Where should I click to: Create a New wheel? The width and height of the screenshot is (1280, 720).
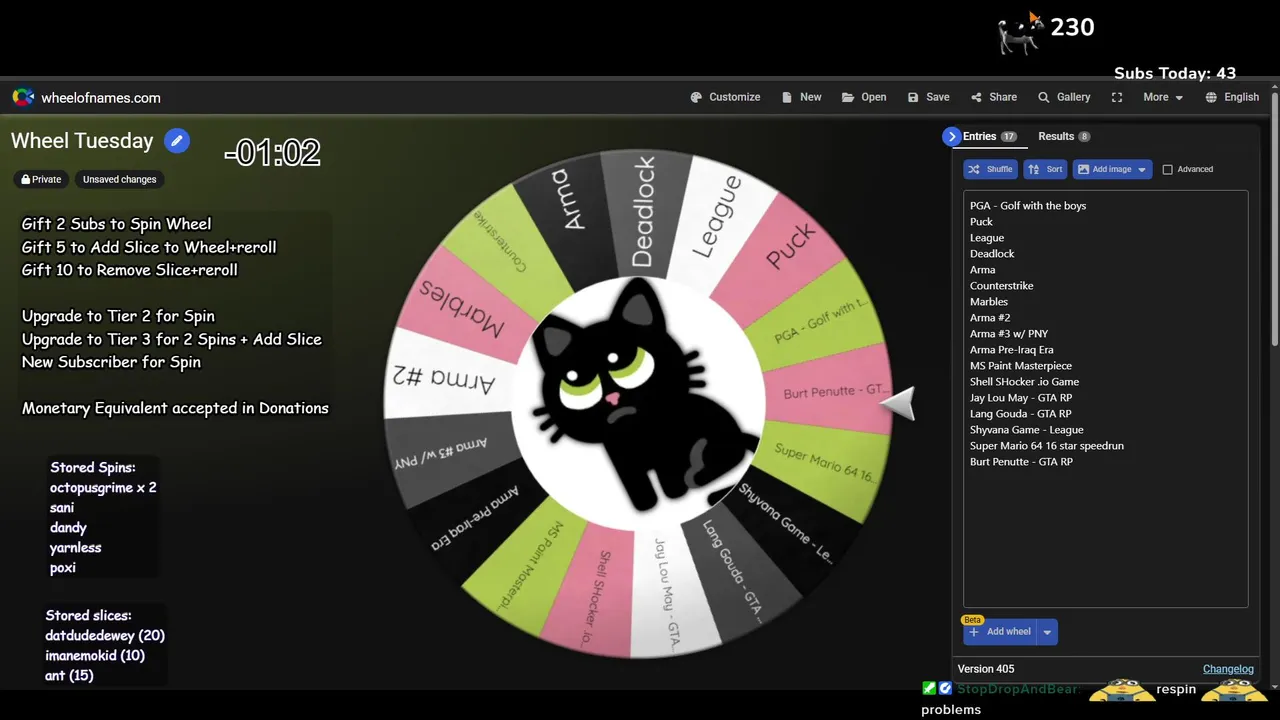click(x=801, y=97)
